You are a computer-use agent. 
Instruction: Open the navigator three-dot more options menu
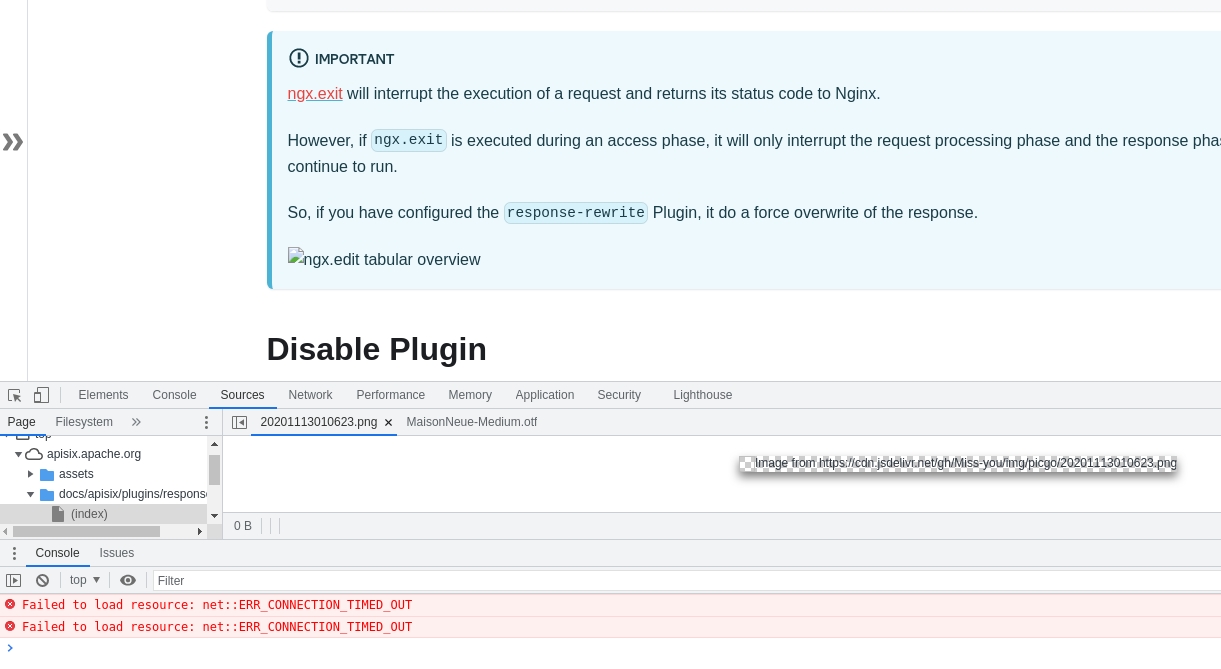pyautogui.click(x=206, y=422)
